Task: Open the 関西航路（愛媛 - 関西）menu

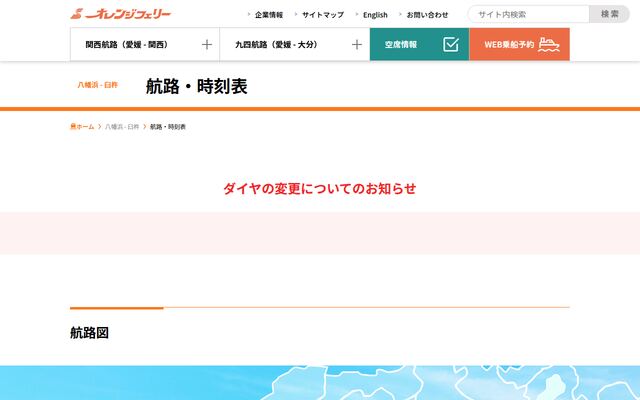Action: click(145, 44)
